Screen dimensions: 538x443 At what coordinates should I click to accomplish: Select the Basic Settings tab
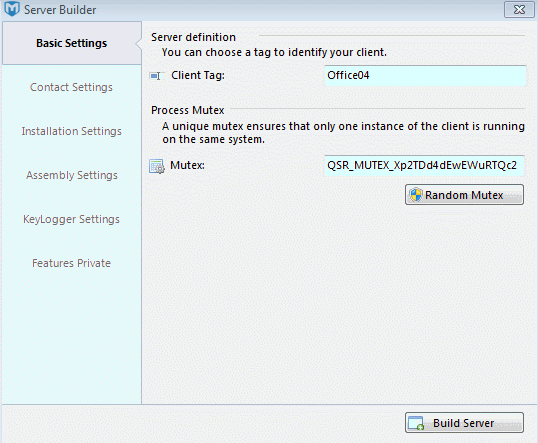[x=72, y=43]
